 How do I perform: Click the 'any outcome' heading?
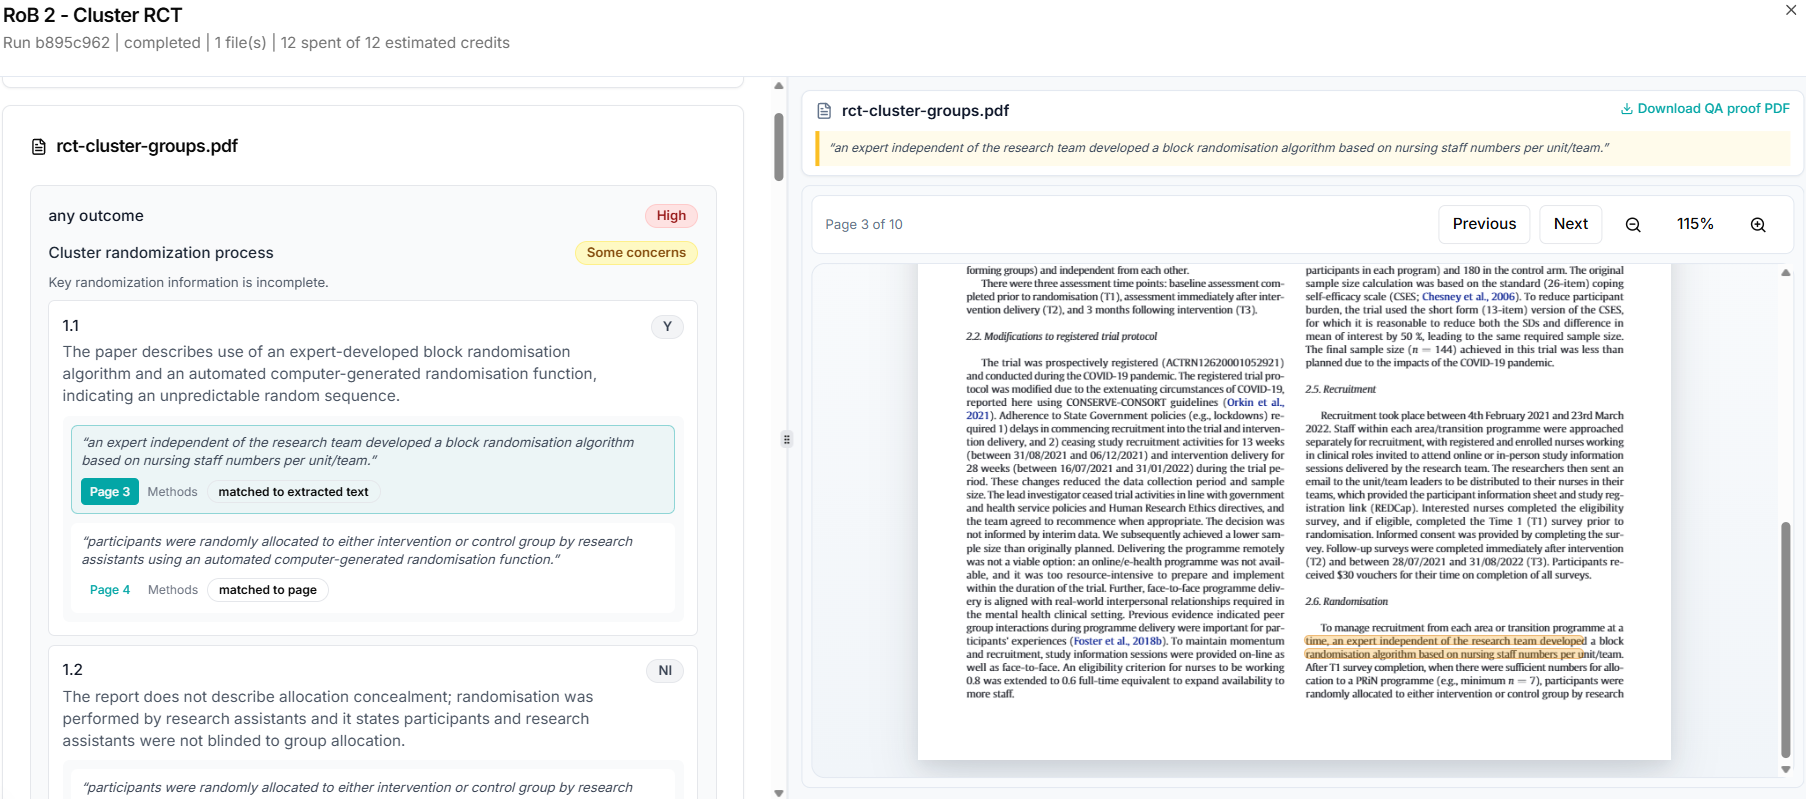click(96, 216)
